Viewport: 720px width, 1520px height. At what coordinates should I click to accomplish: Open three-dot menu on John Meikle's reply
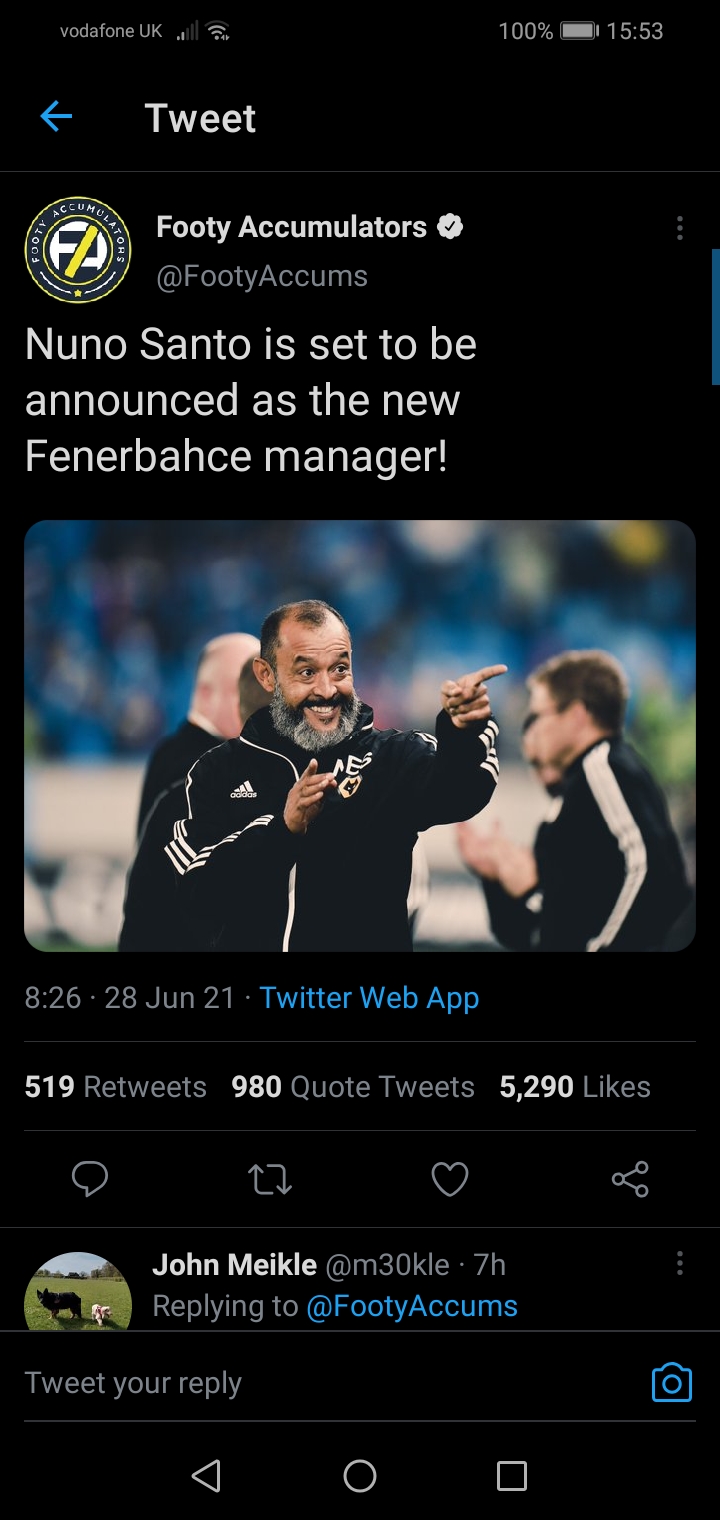(680, 1263)
